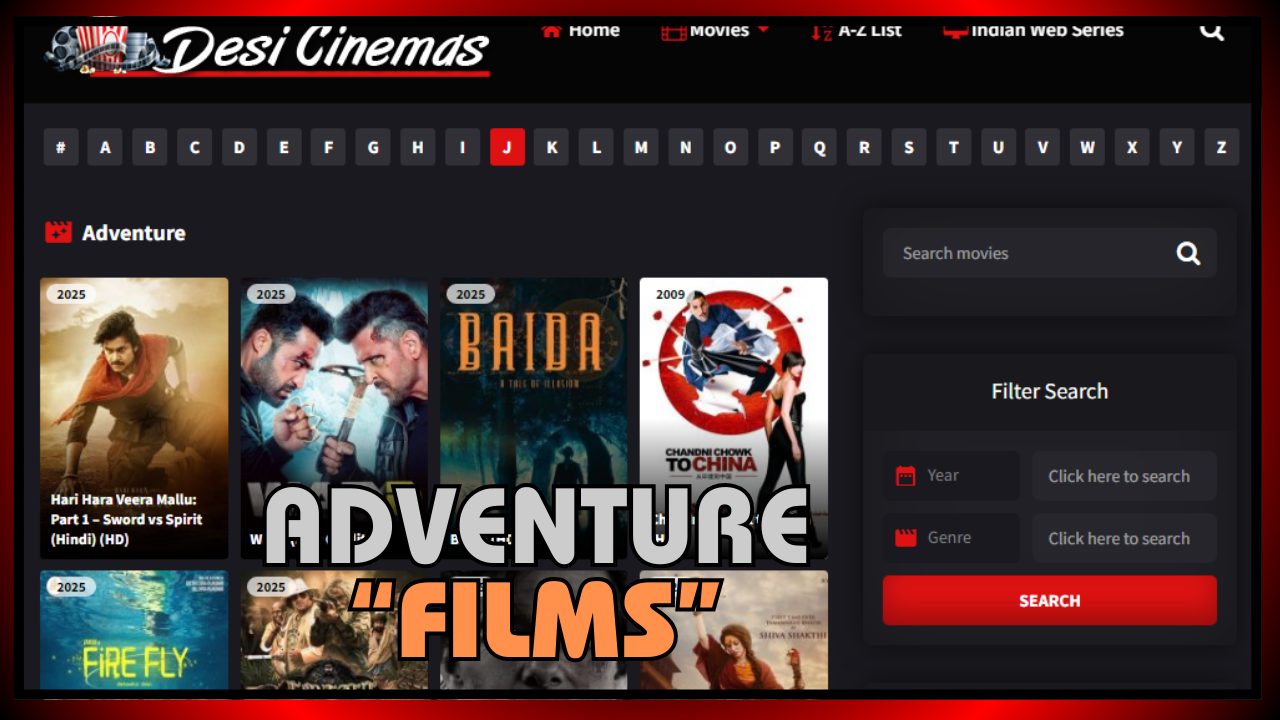
Task: Click the Home icon in navigation bar
Action: [551, 30]
